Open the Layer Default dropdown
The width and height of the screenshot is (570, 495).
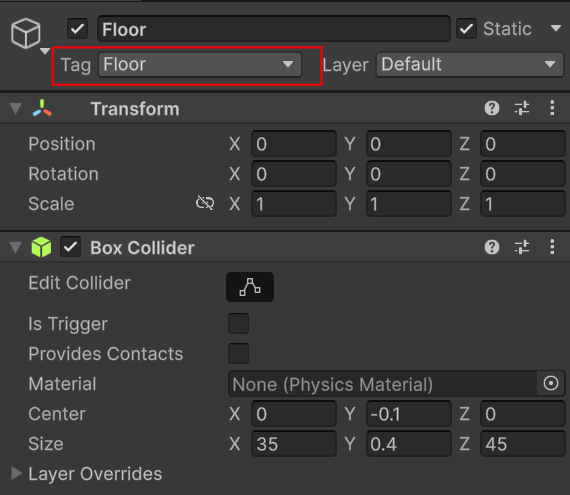tap(469, 65)
